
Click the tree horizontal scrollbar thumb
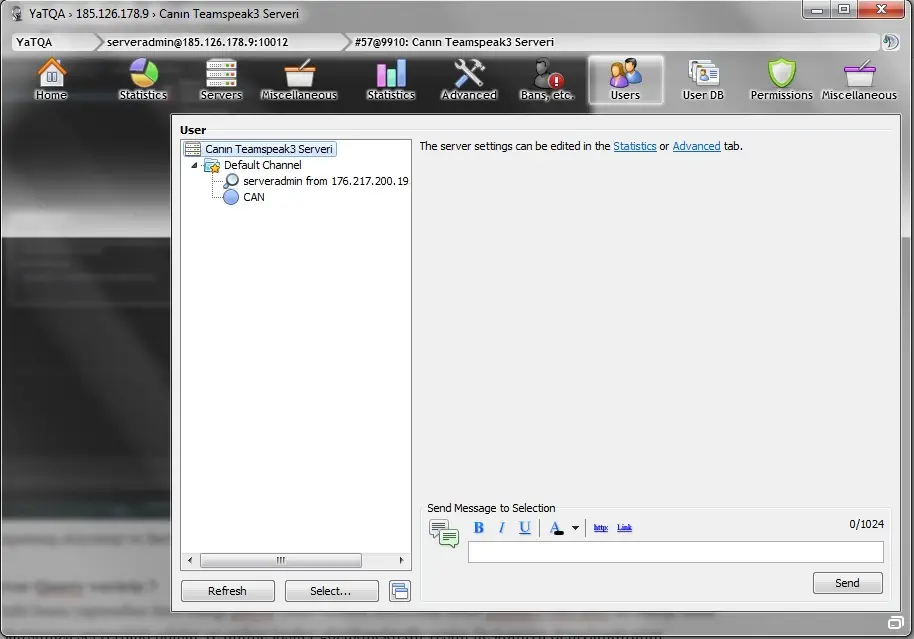tap(281, 560)
